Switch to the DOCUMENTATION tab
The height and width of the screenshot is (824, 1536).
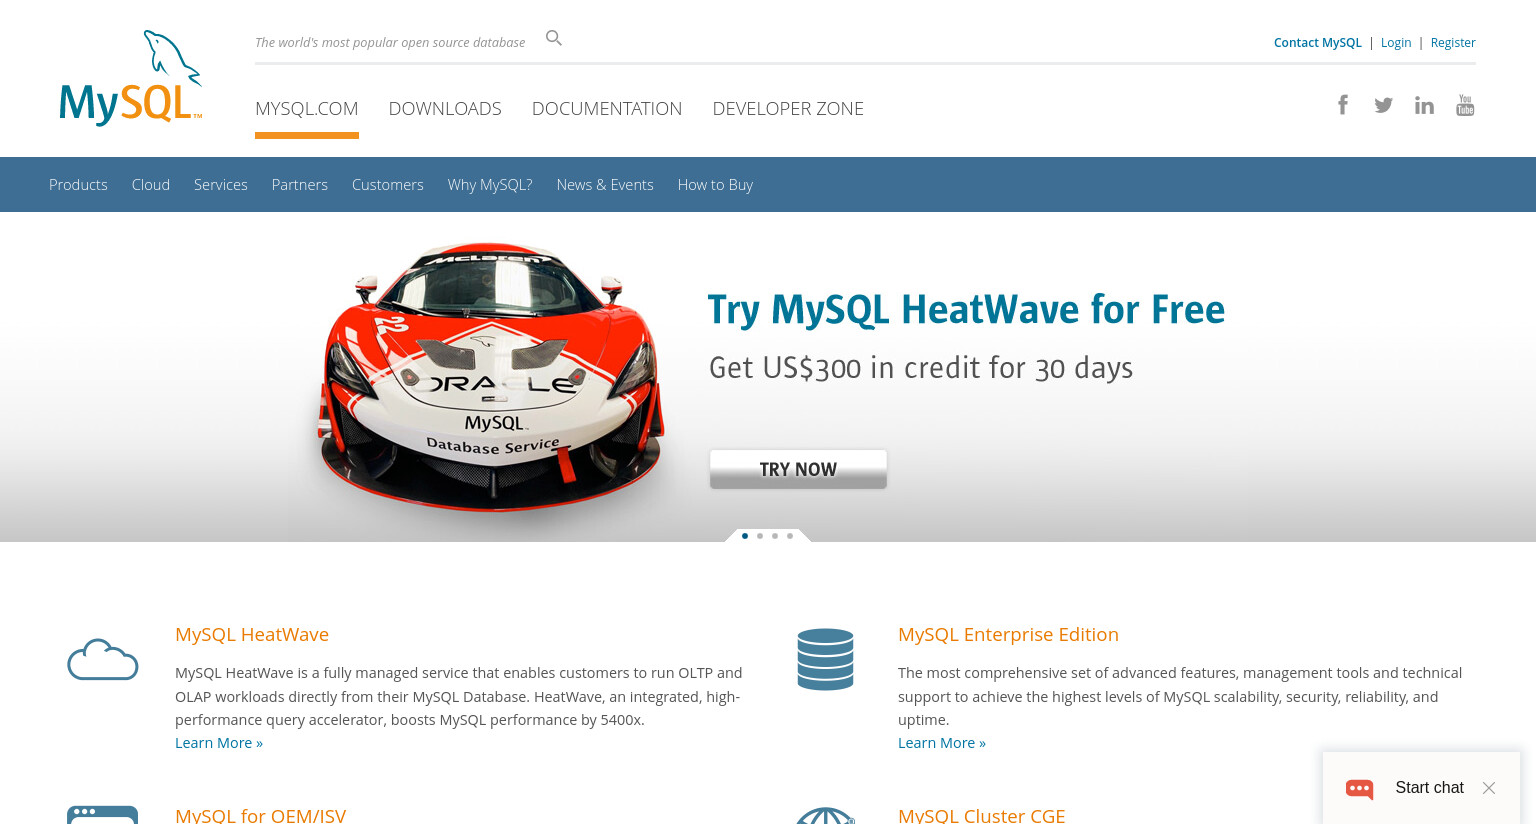607,108
